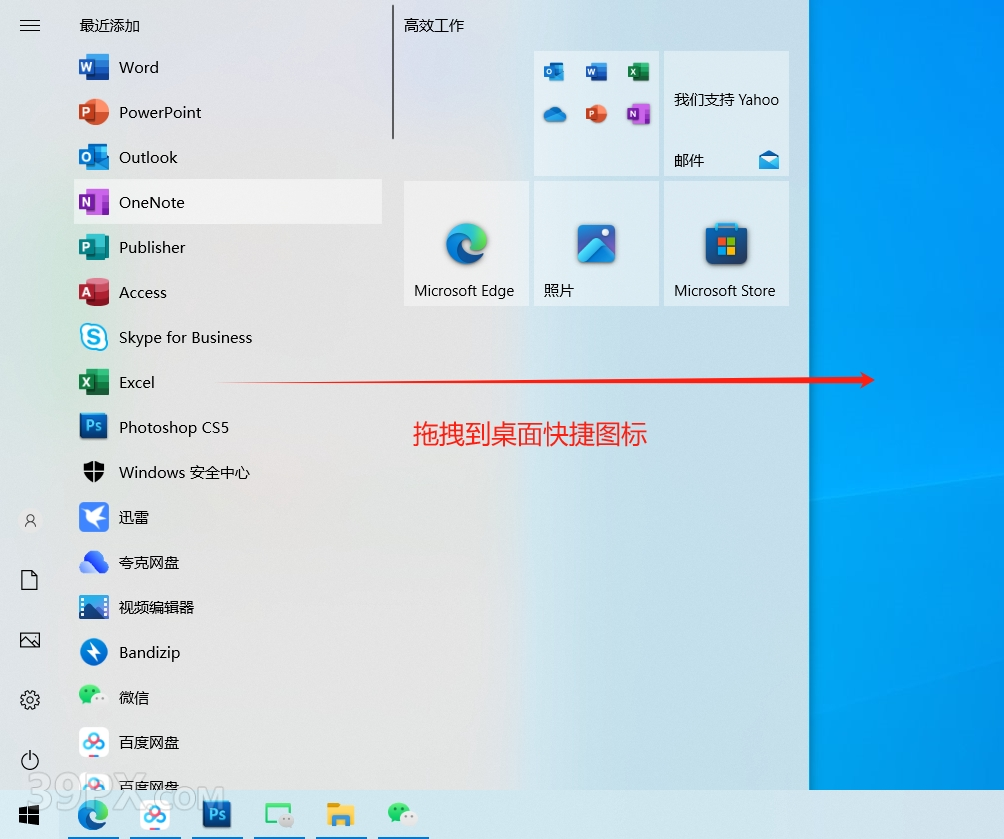The width and height of the screenshot is (1004, 839).
Task: Click PowerPoint icon in the Office tile folder
Action: click(596, 114)
